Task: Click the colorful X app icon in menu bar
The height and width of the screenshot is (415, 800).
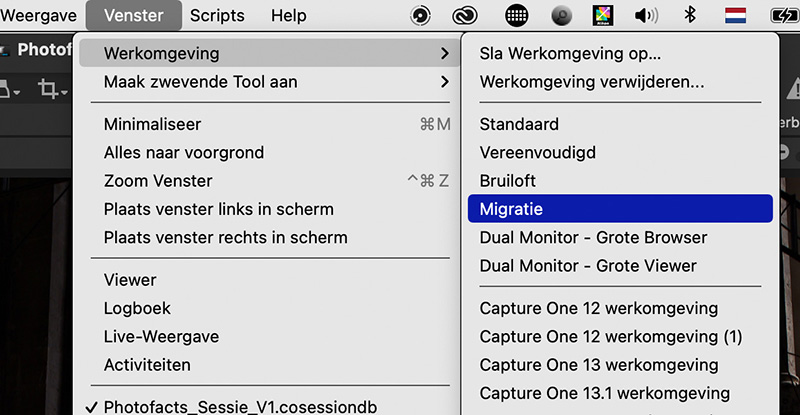Action: click(x=603, y=16)
